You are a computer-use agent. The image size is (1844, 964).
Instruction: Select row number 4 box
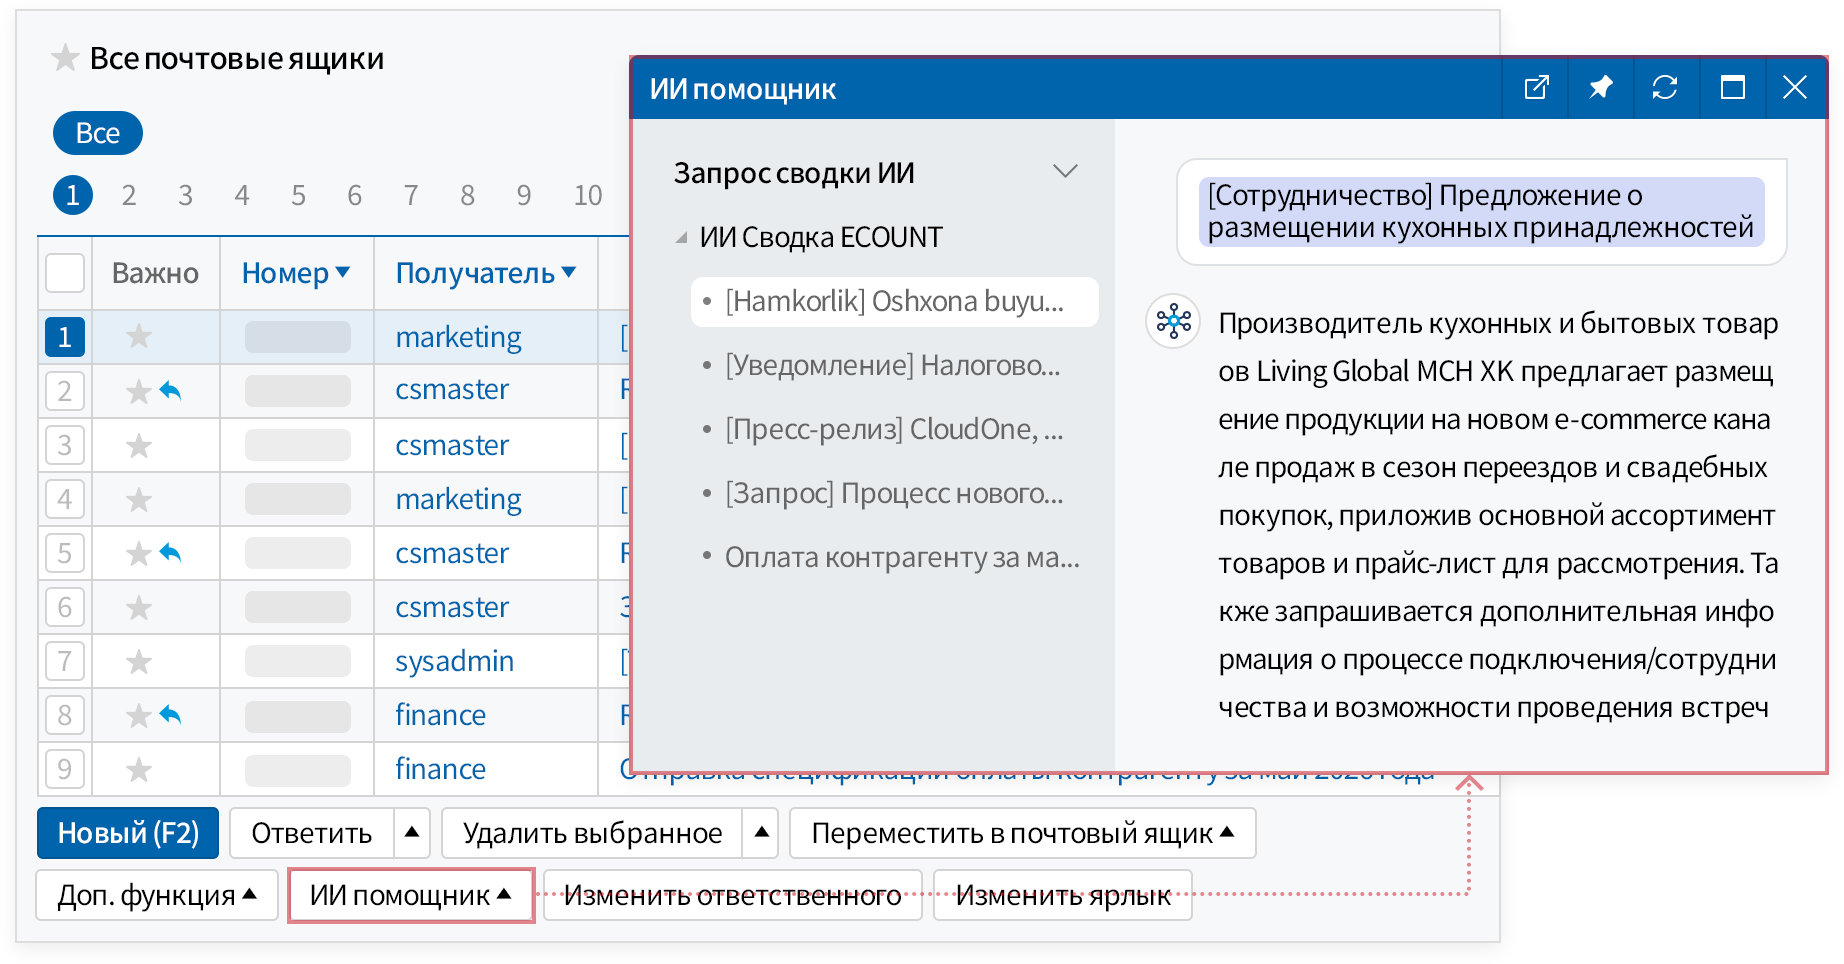point(65,499)
